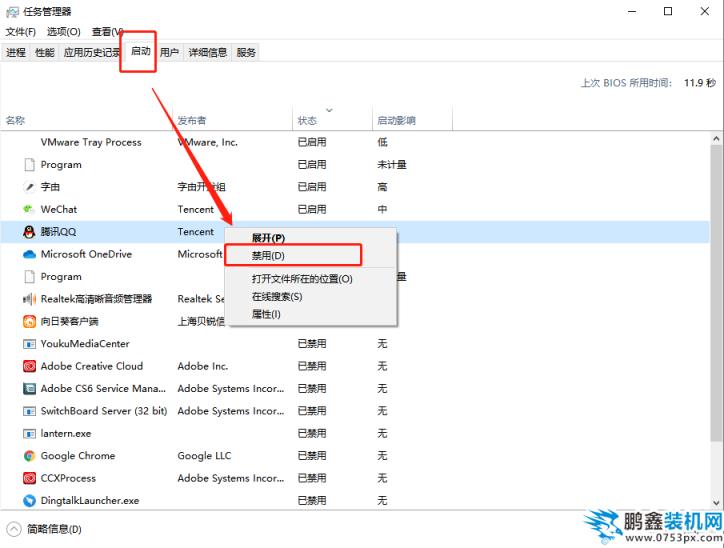Click the scrollbar down arrow
The image size is (724, 548).
click(x=716, y=503)
